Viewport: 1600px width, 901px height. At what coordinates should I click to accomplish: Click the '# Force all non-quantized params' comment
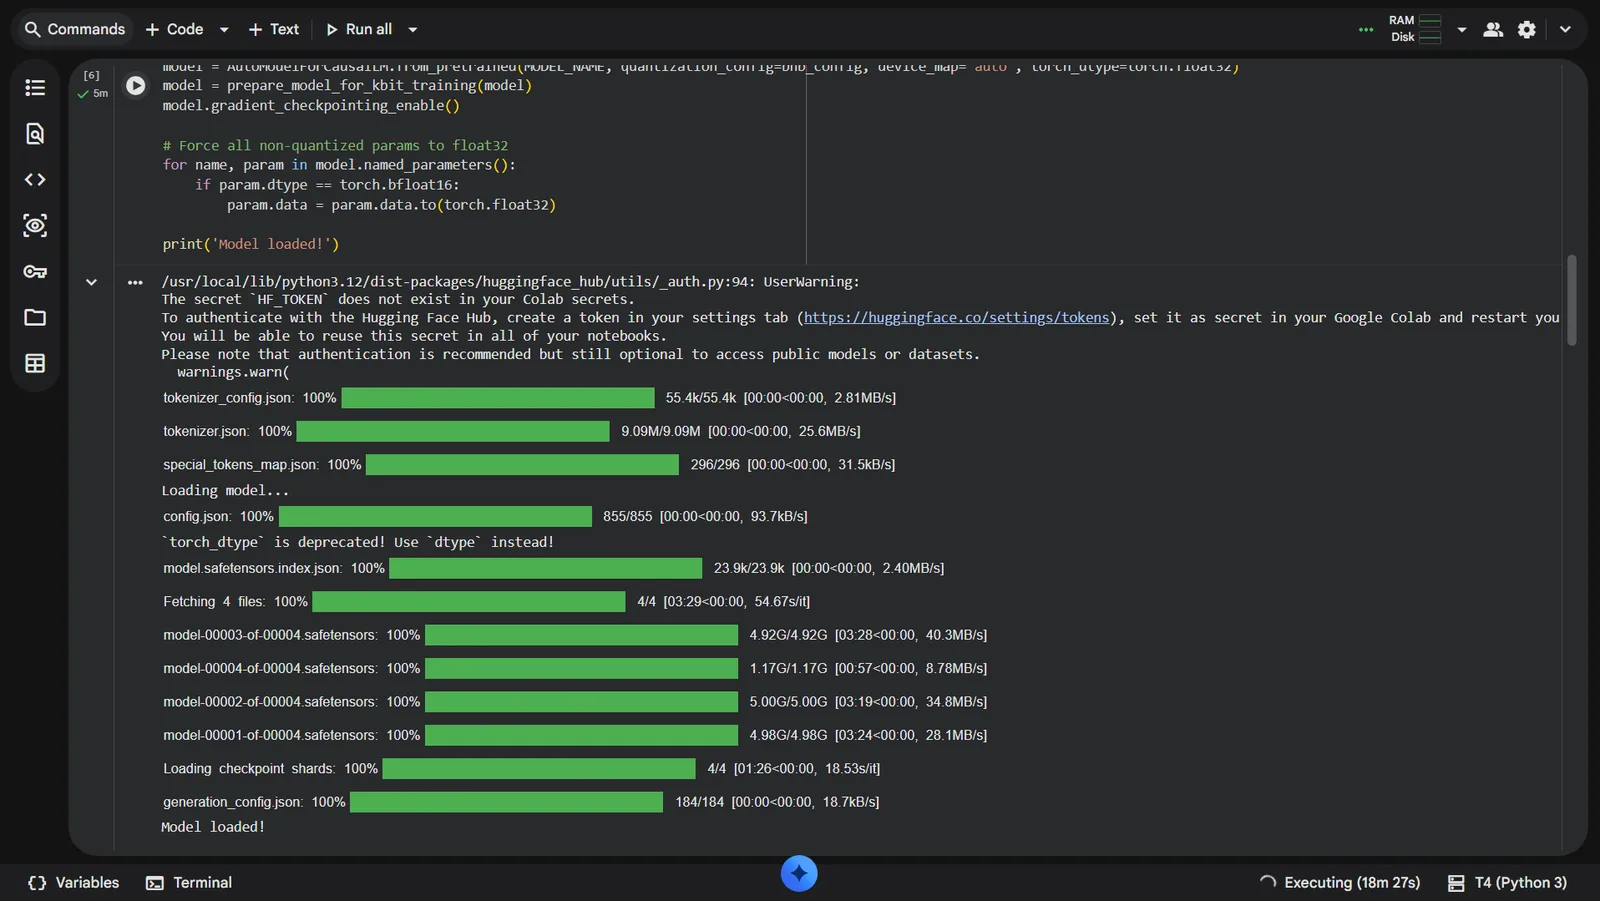pyautogui.click(x=335, y=145)
